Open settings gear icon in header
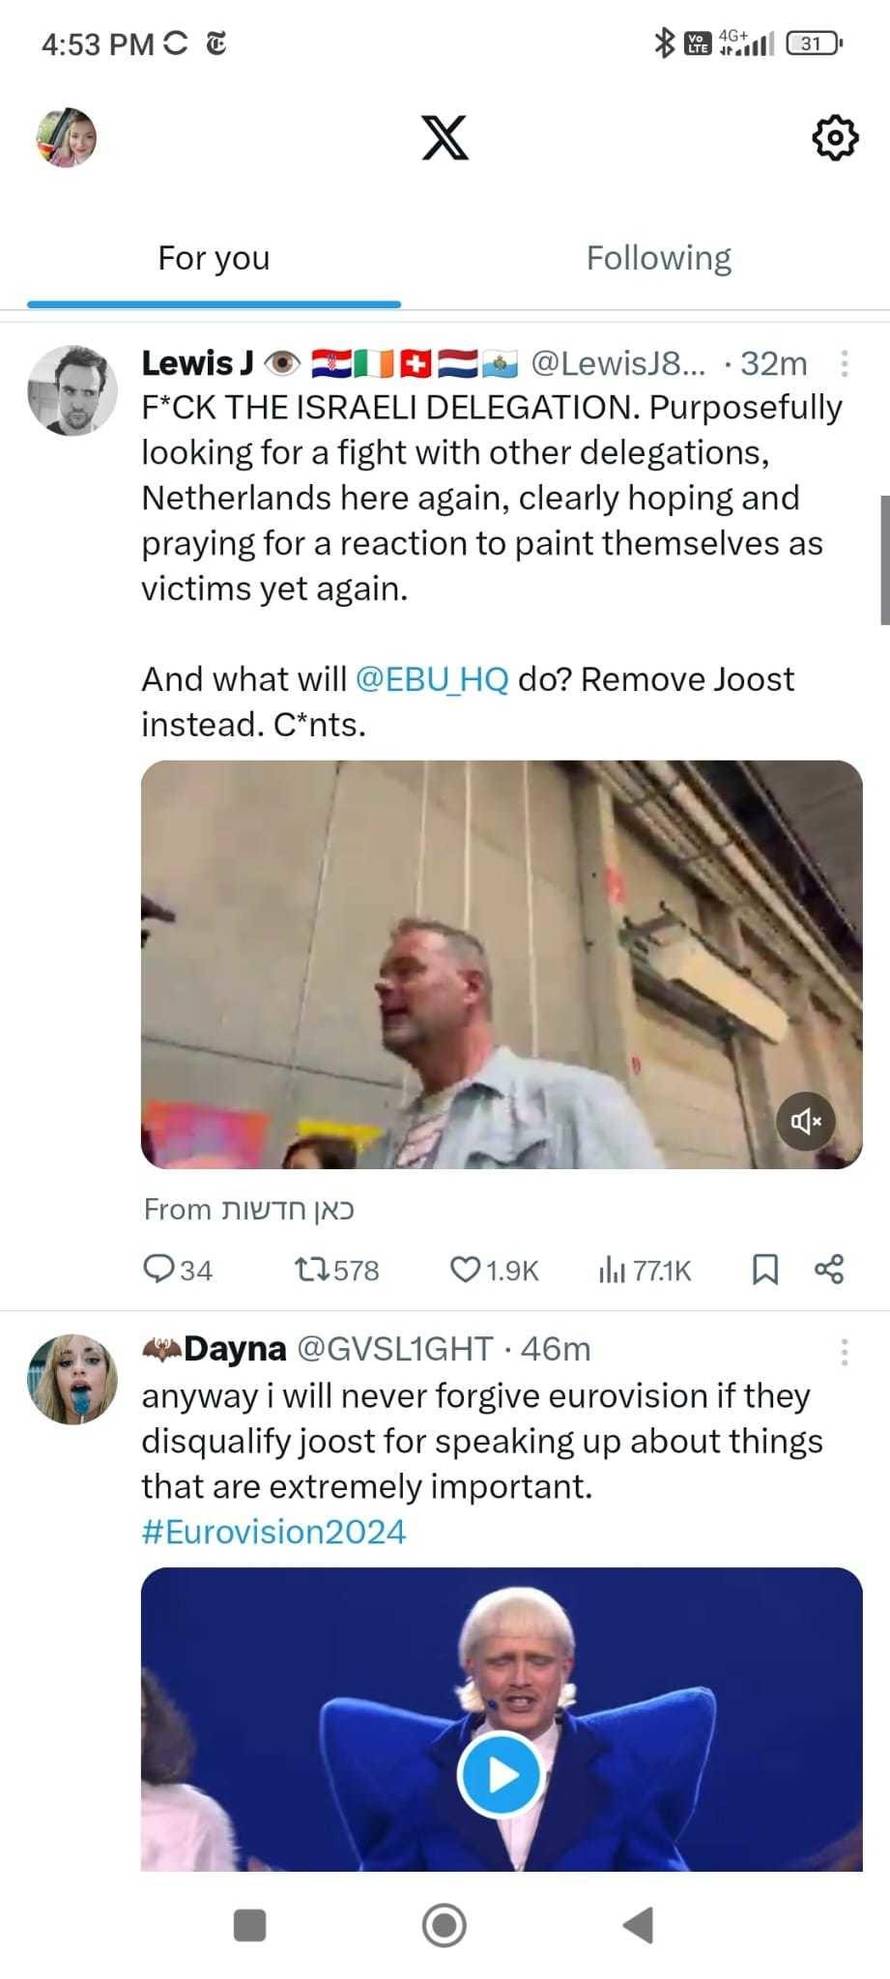Screen dimensions: 890x1979 point(834,137)
